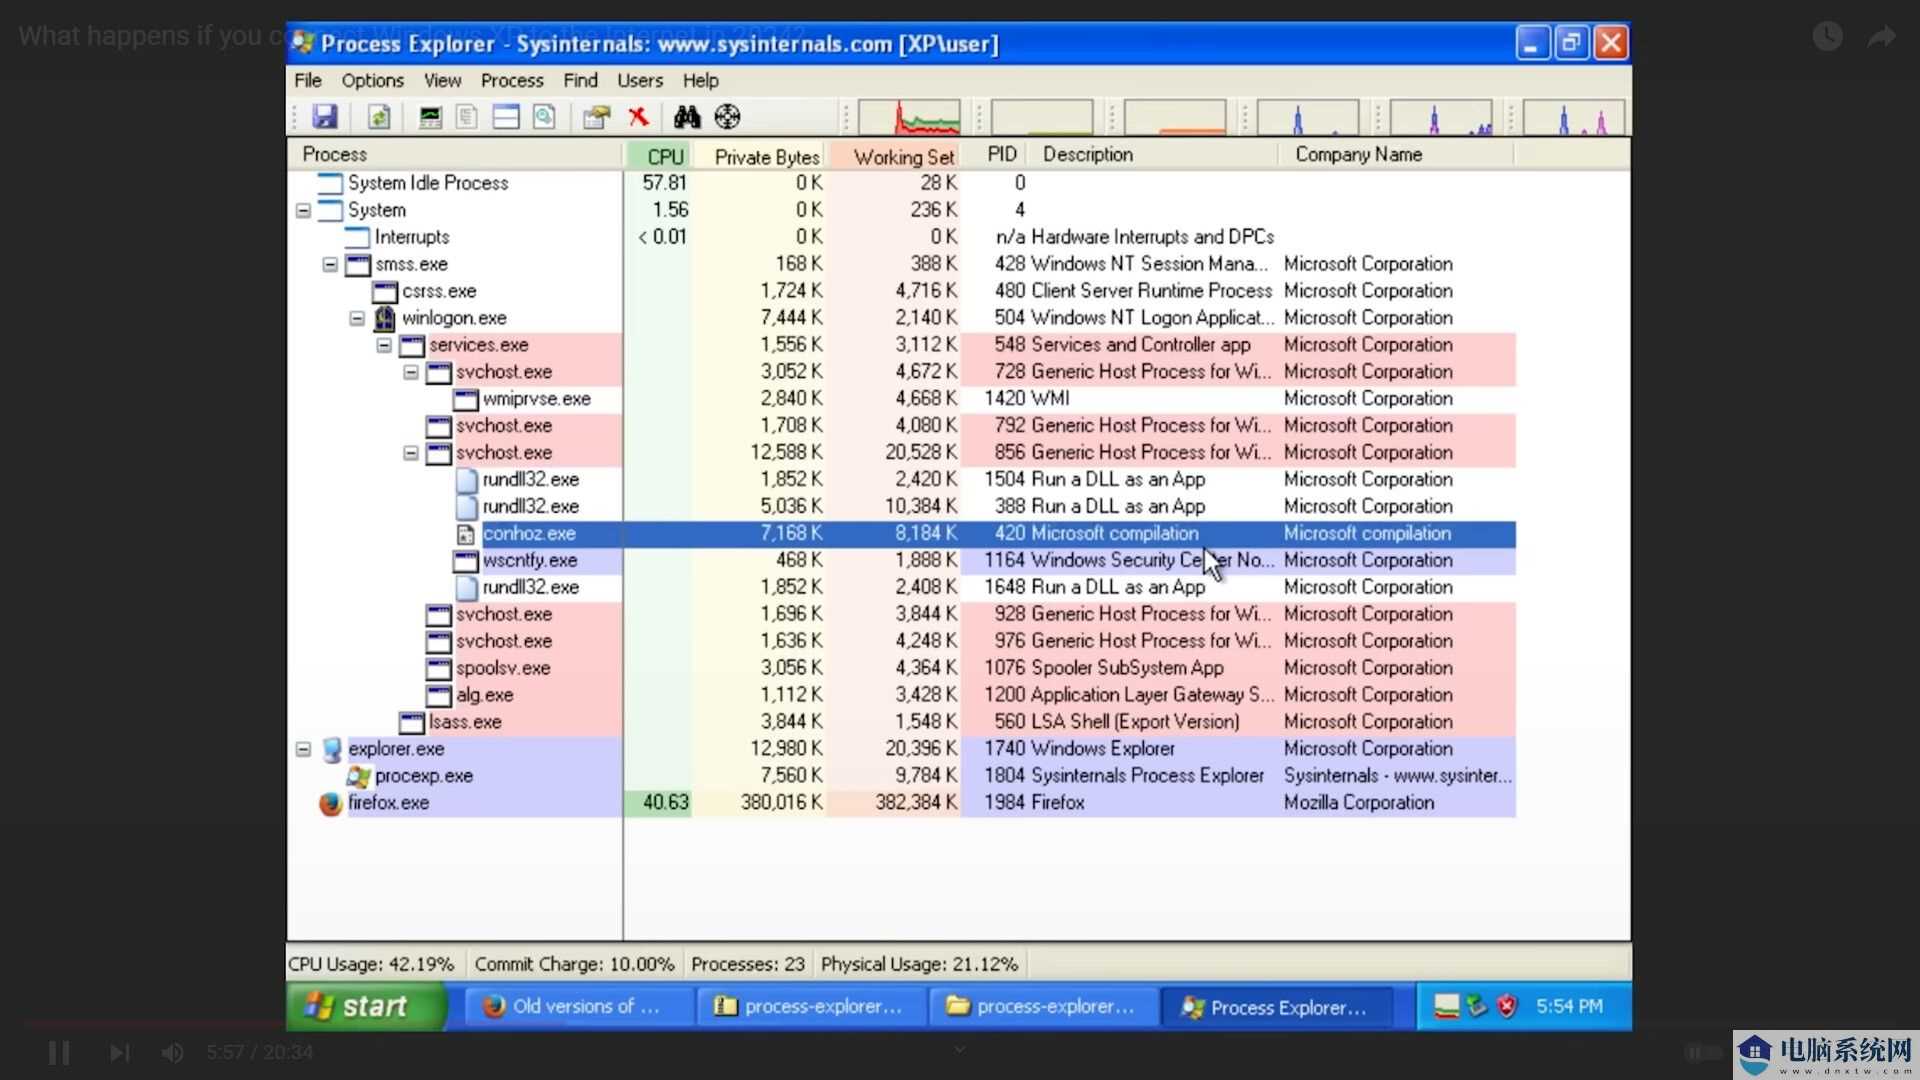Select the lsass.exe process
This screenshot has height=1080, width=1920.
(902, 723)
